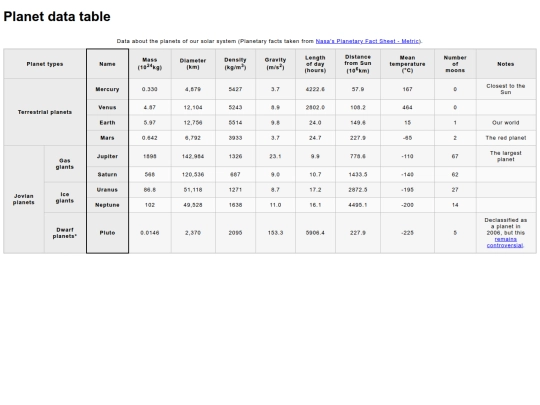Select Saturn's moon count '62'
Screen dimensions: 540x405
(455, 175)
